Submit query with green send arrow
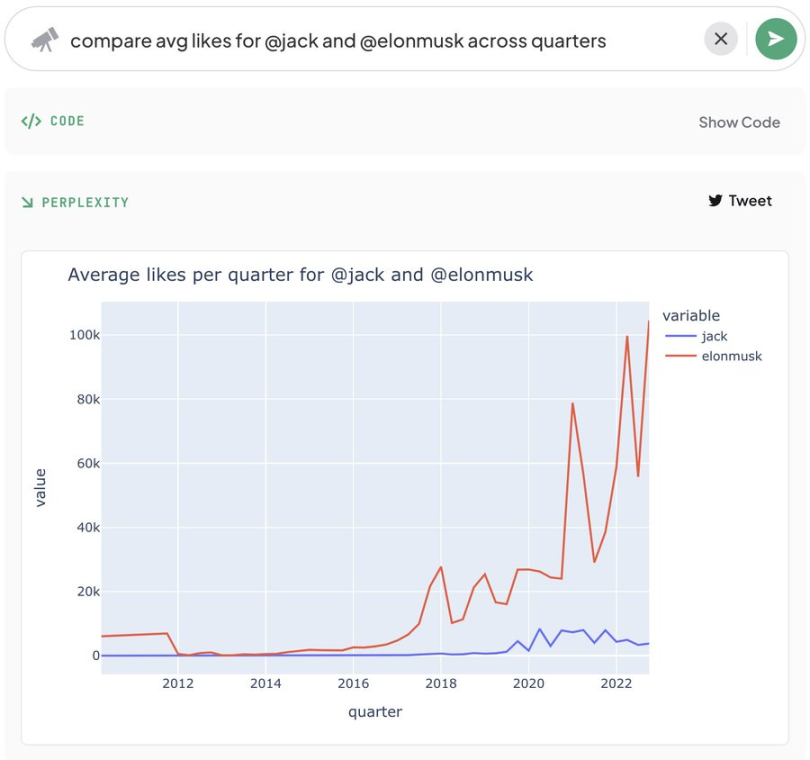The image size is (810, 760). 776,39
